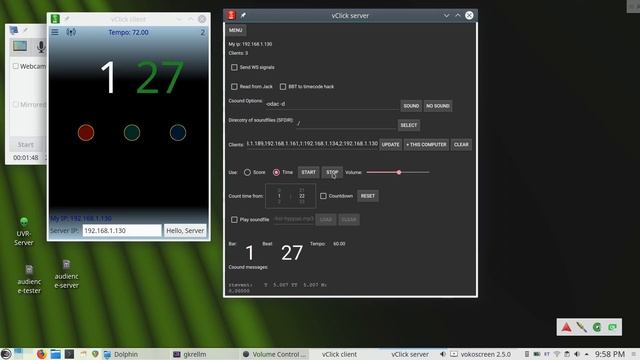
Task: Toggle BBT to timecode hack checkbox
Action: pyautogui.click(x=283, y=87)
